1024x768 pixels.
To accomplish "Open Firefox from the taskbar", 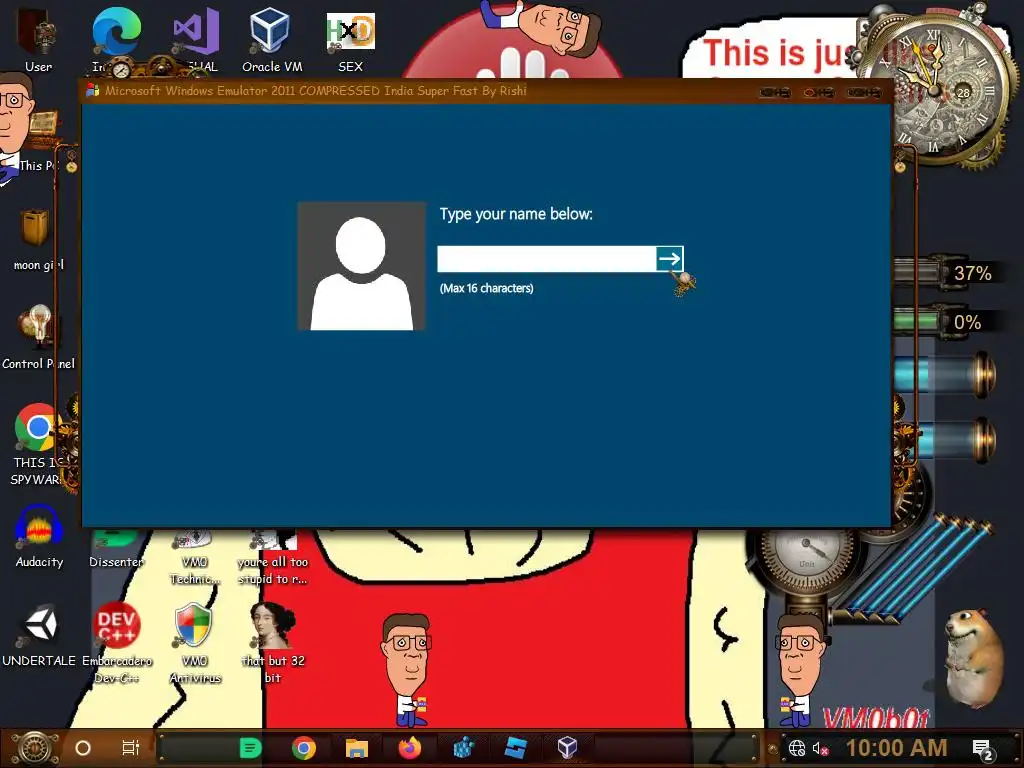I will 409,748.
